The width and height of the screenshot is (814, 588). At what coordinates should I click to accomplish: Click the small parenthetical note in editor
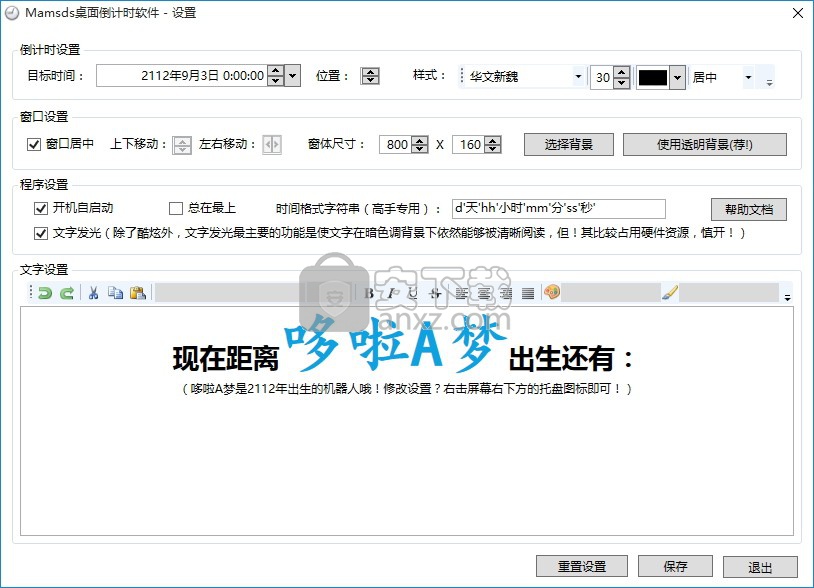406,389
